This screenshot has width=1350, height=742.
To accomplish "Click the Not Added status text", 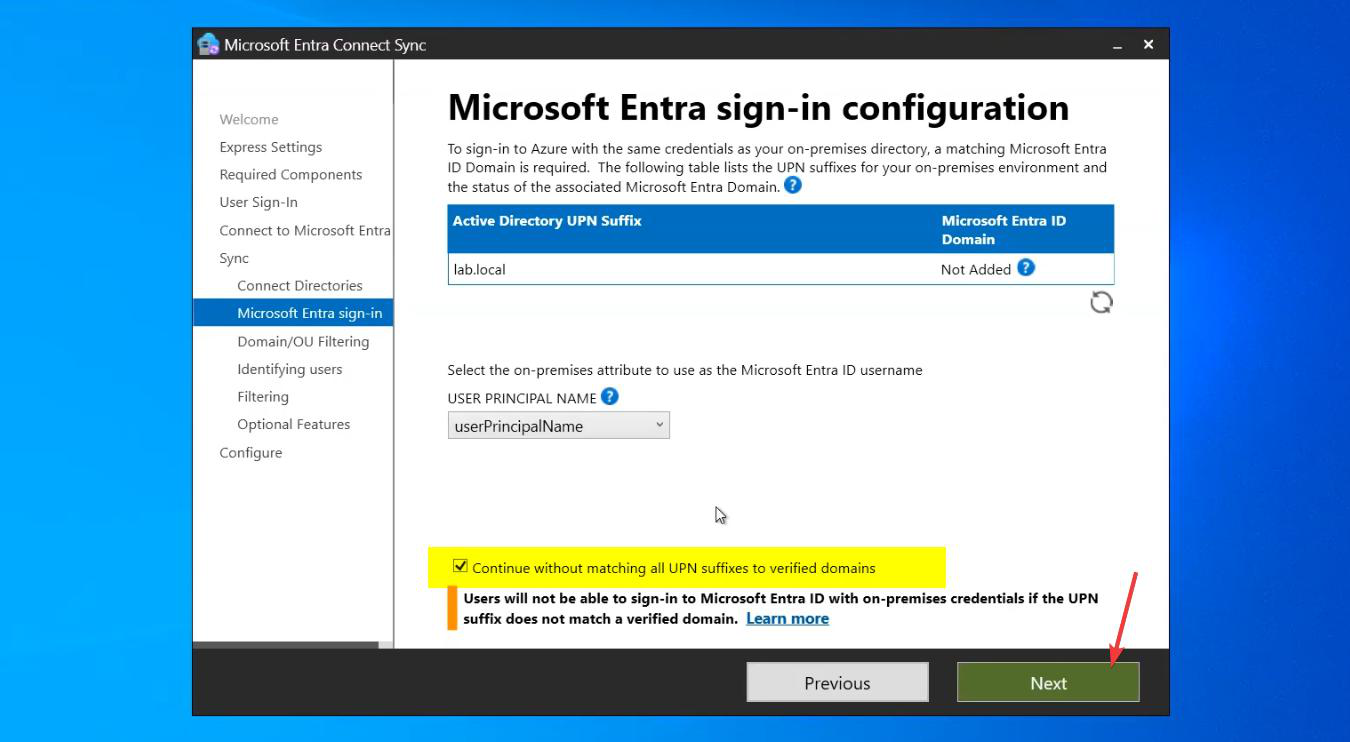I will [976, 269].
